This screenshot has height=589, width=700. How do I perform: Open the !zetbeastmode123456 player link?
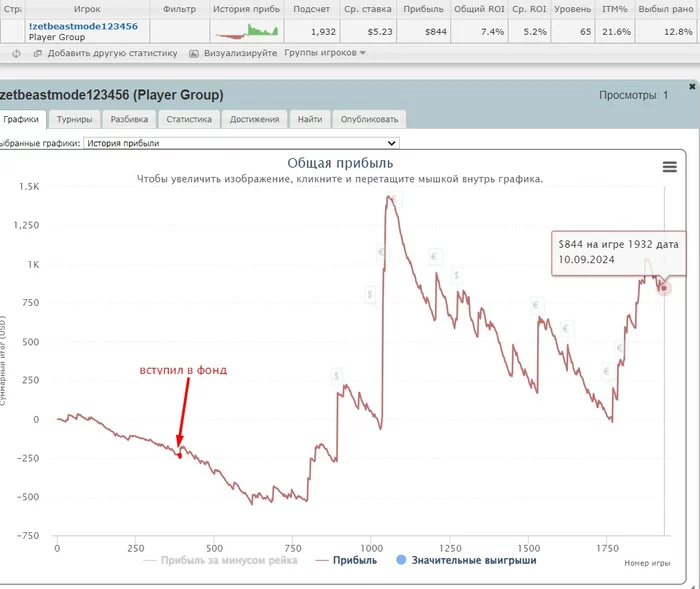point(83,26)
